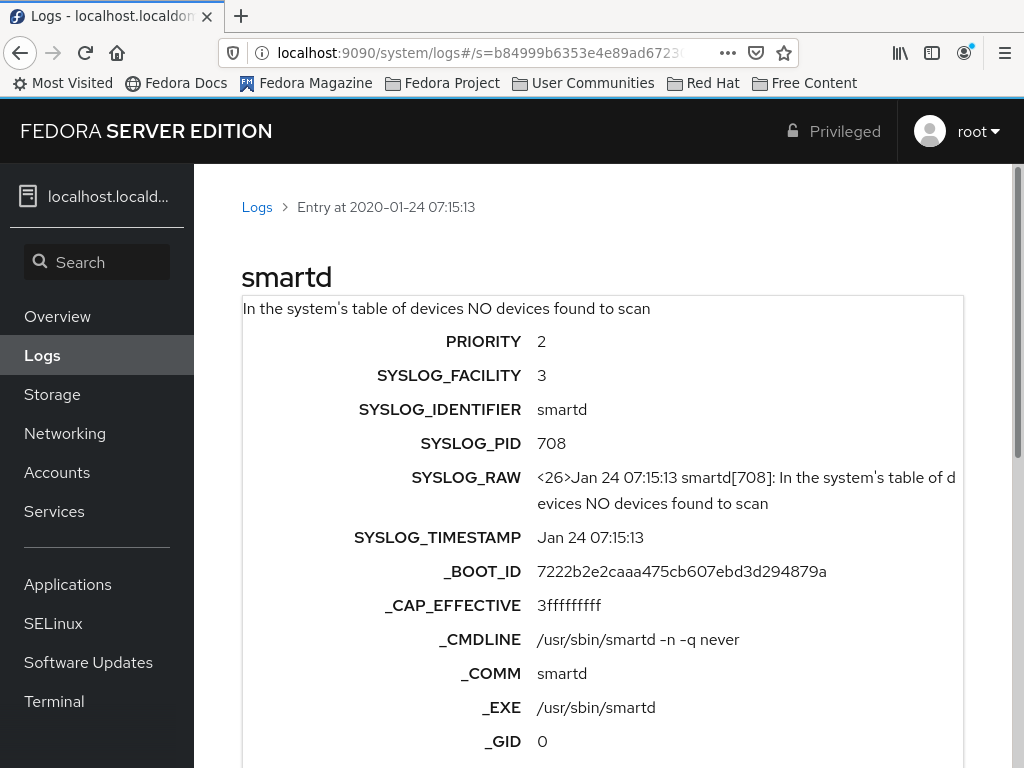Open Free Content bookmark folder
The width and height of the screenshot is (1024, 768).
805,83
